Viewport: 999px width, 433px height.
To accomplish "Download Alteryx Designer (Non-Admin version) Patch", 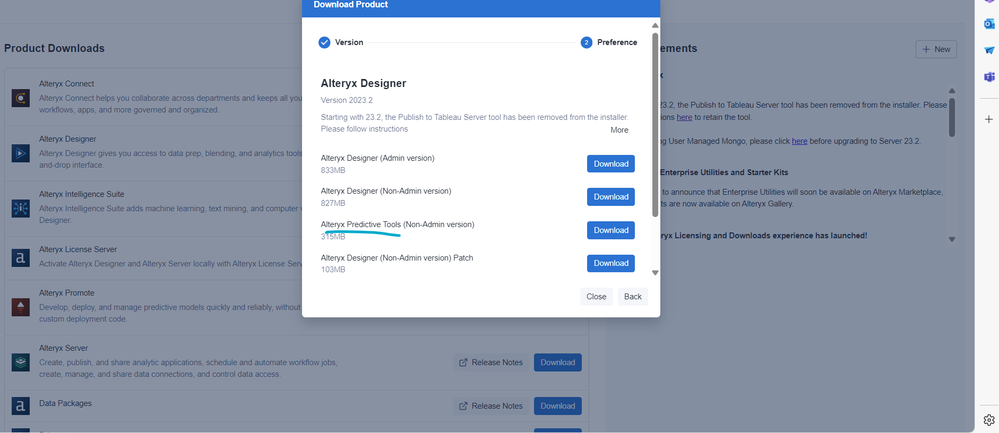I will coord(610,263).
